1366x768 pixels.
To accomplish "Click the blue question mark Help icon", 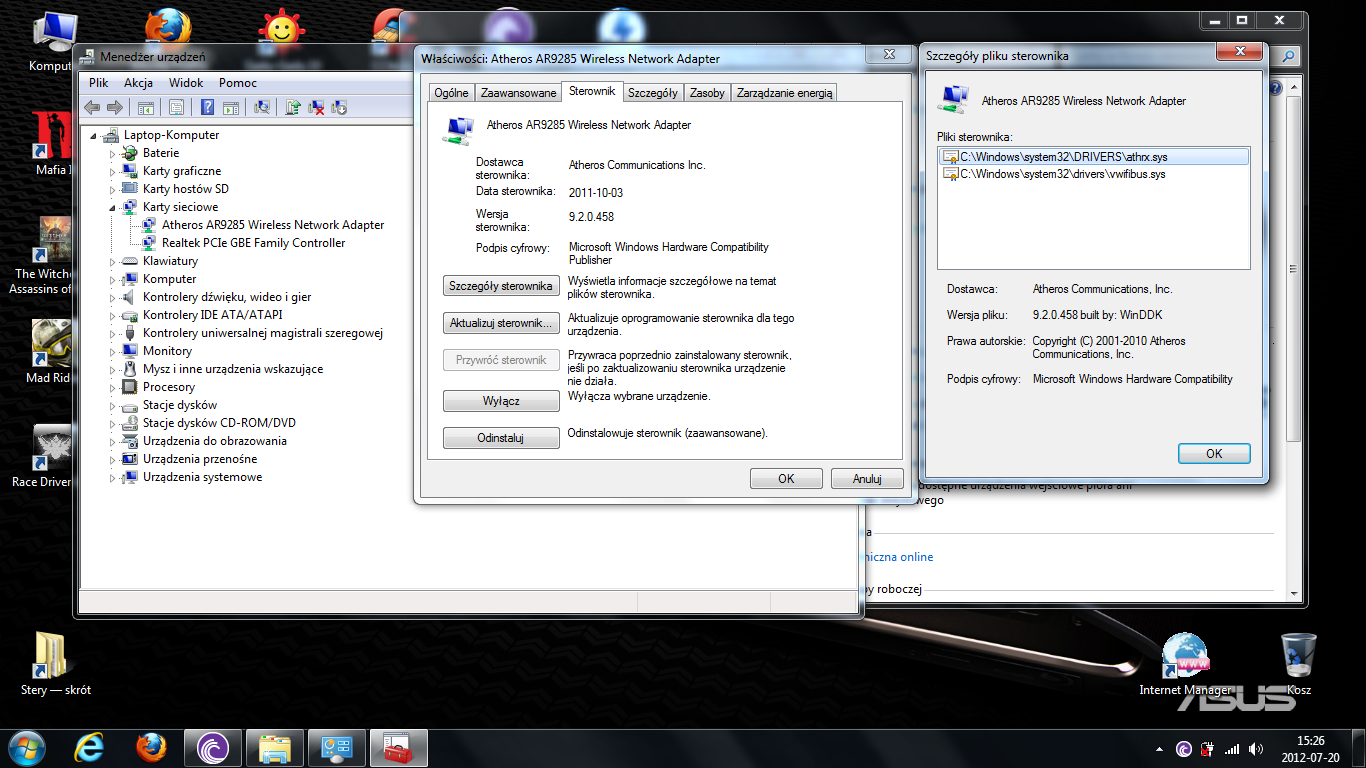I will tap(207, 107).
